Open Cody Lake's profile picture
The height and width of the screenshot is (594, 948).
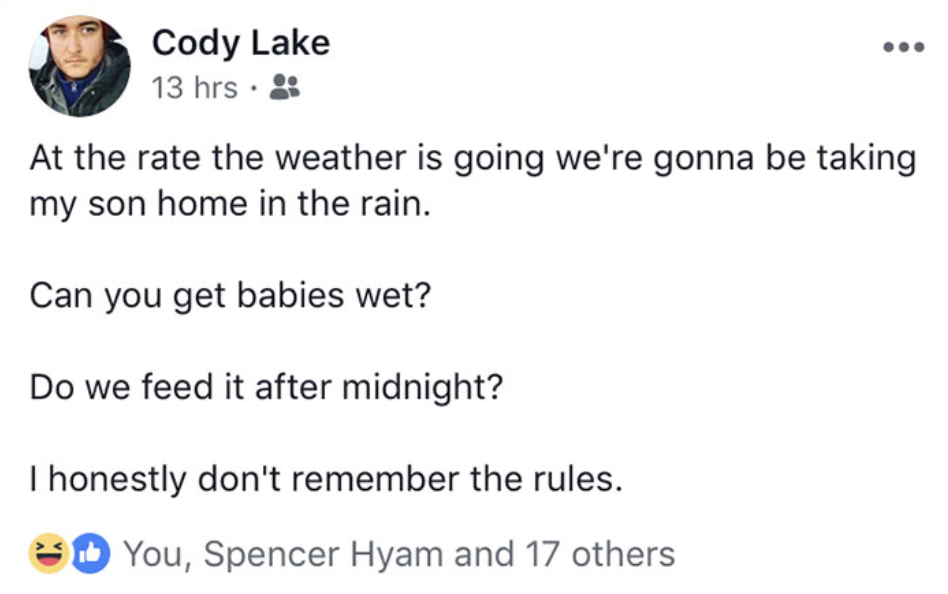(x=79, y=65)
